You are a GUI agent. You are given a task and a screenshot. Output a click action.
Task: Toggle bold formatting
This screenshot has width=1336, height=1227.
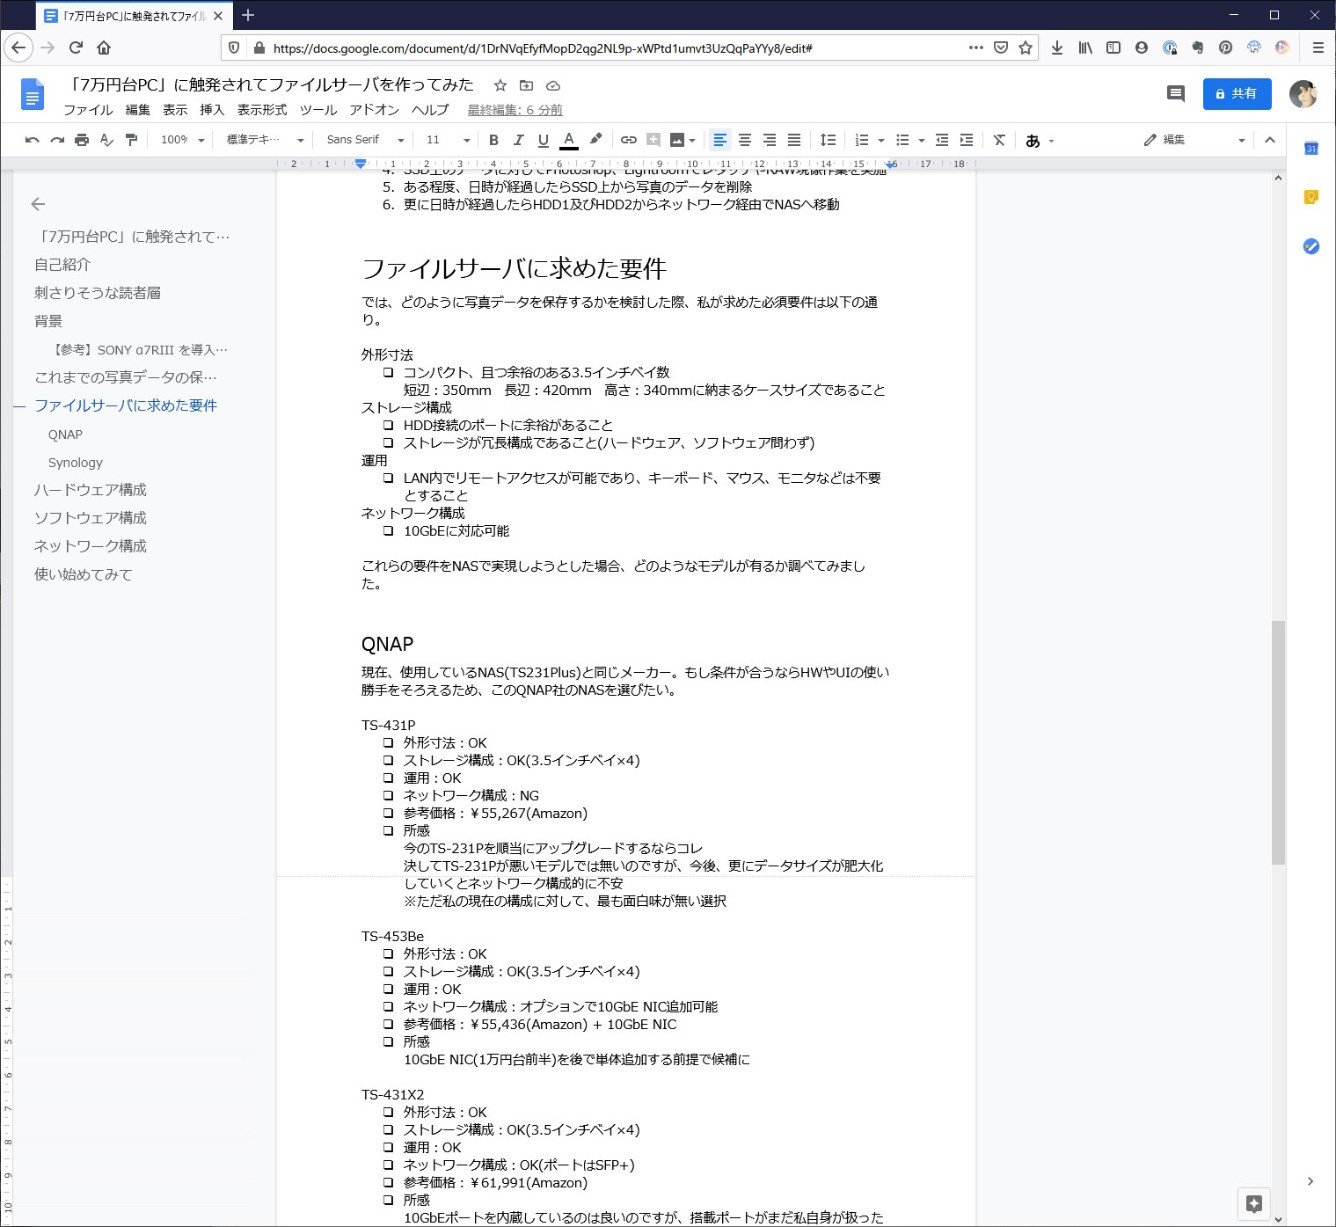click(494, 140)
